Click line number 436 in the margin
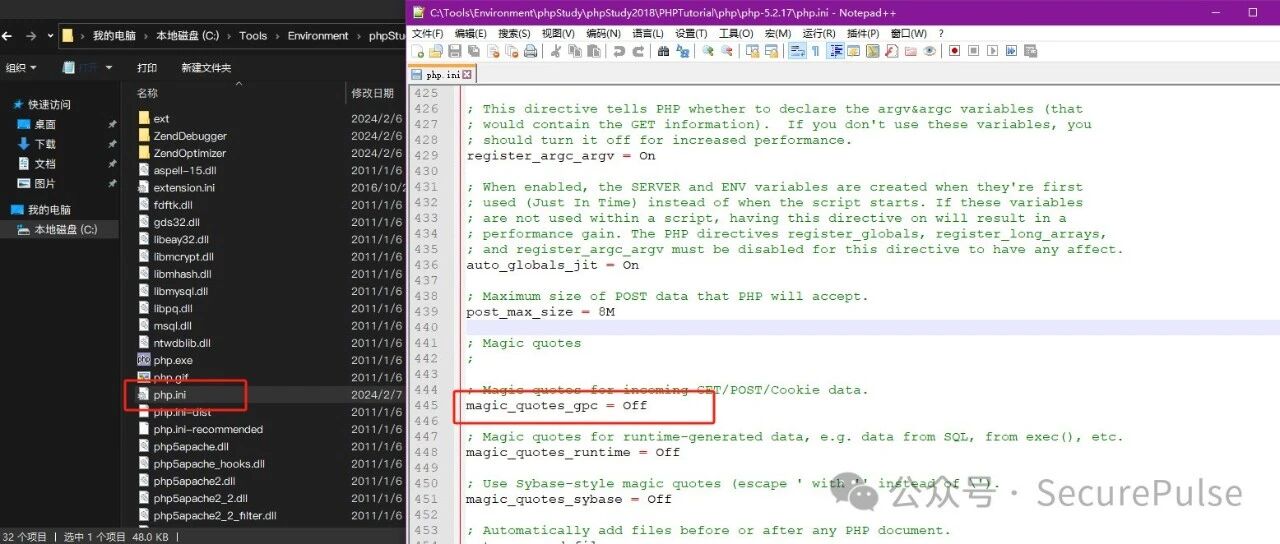 pyautogui.click(x=426, y=265)
